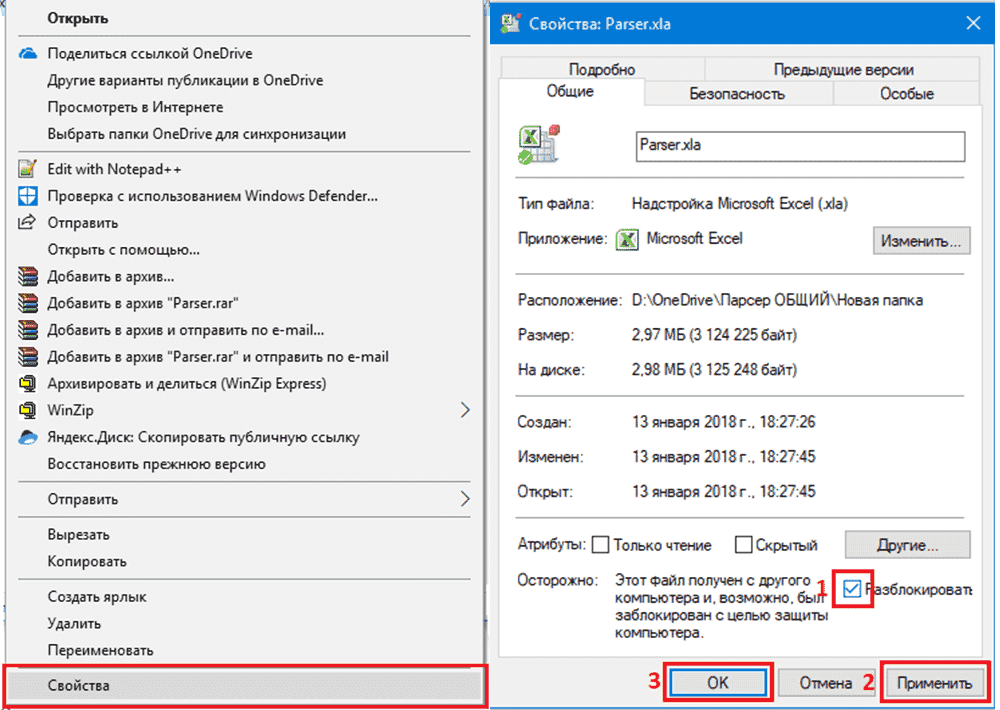Click the Применить button
The height and width of the screenshot is (710, 1000).
point(934,682)
